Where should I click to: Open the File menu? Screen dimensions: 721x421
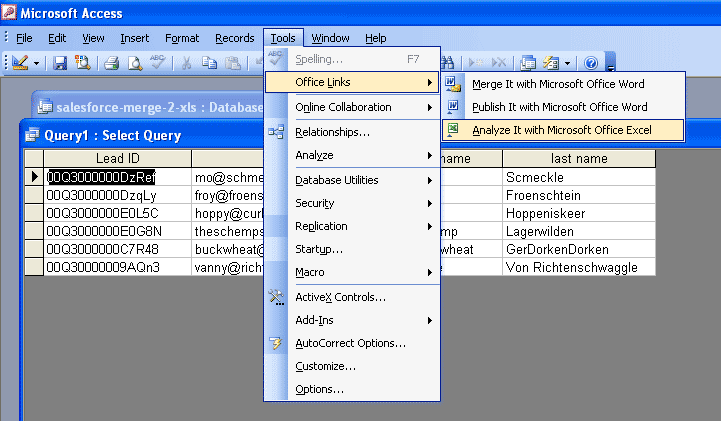point(24,38)
